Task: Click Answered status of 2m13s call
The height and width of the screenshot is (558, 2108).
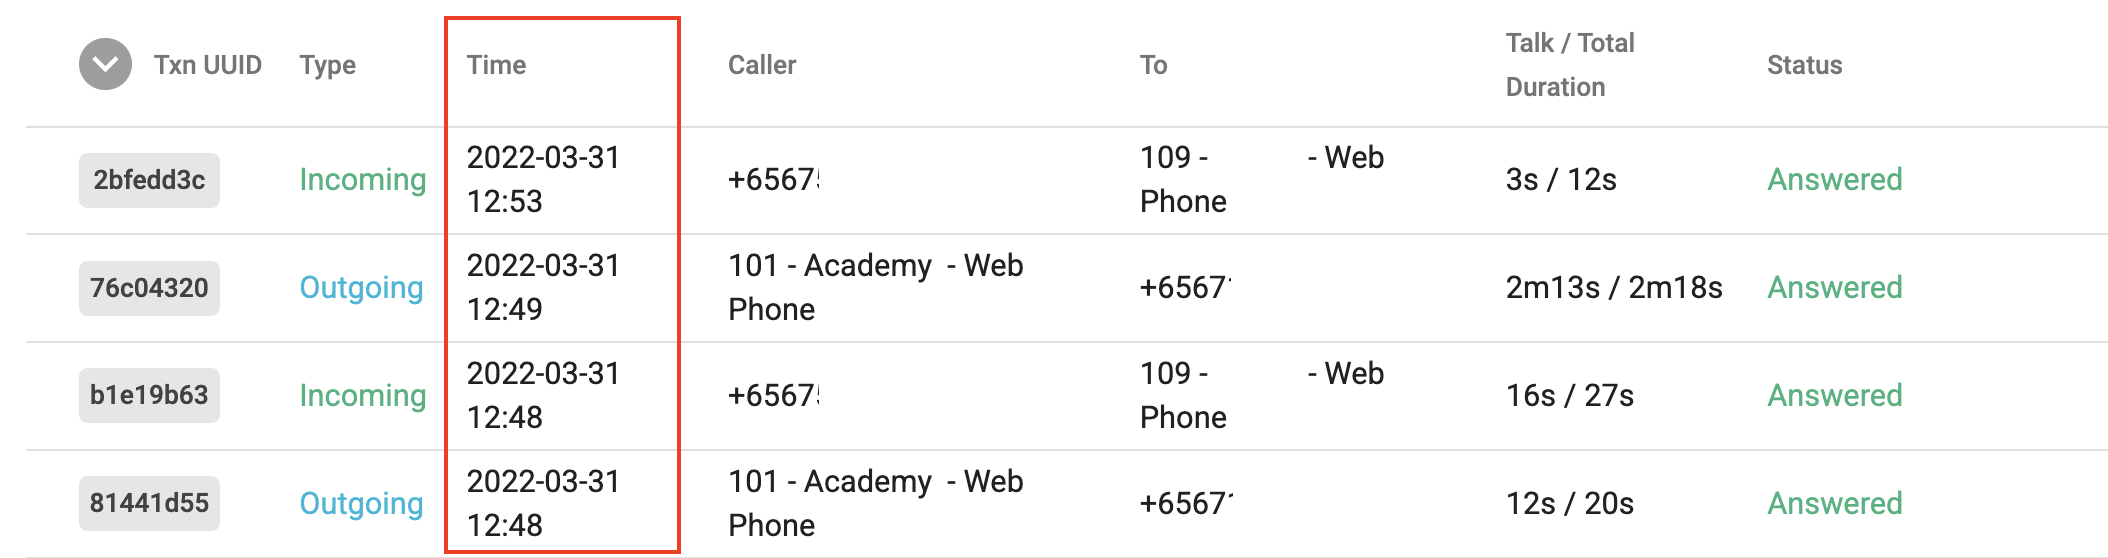Action: point(1834,288)
